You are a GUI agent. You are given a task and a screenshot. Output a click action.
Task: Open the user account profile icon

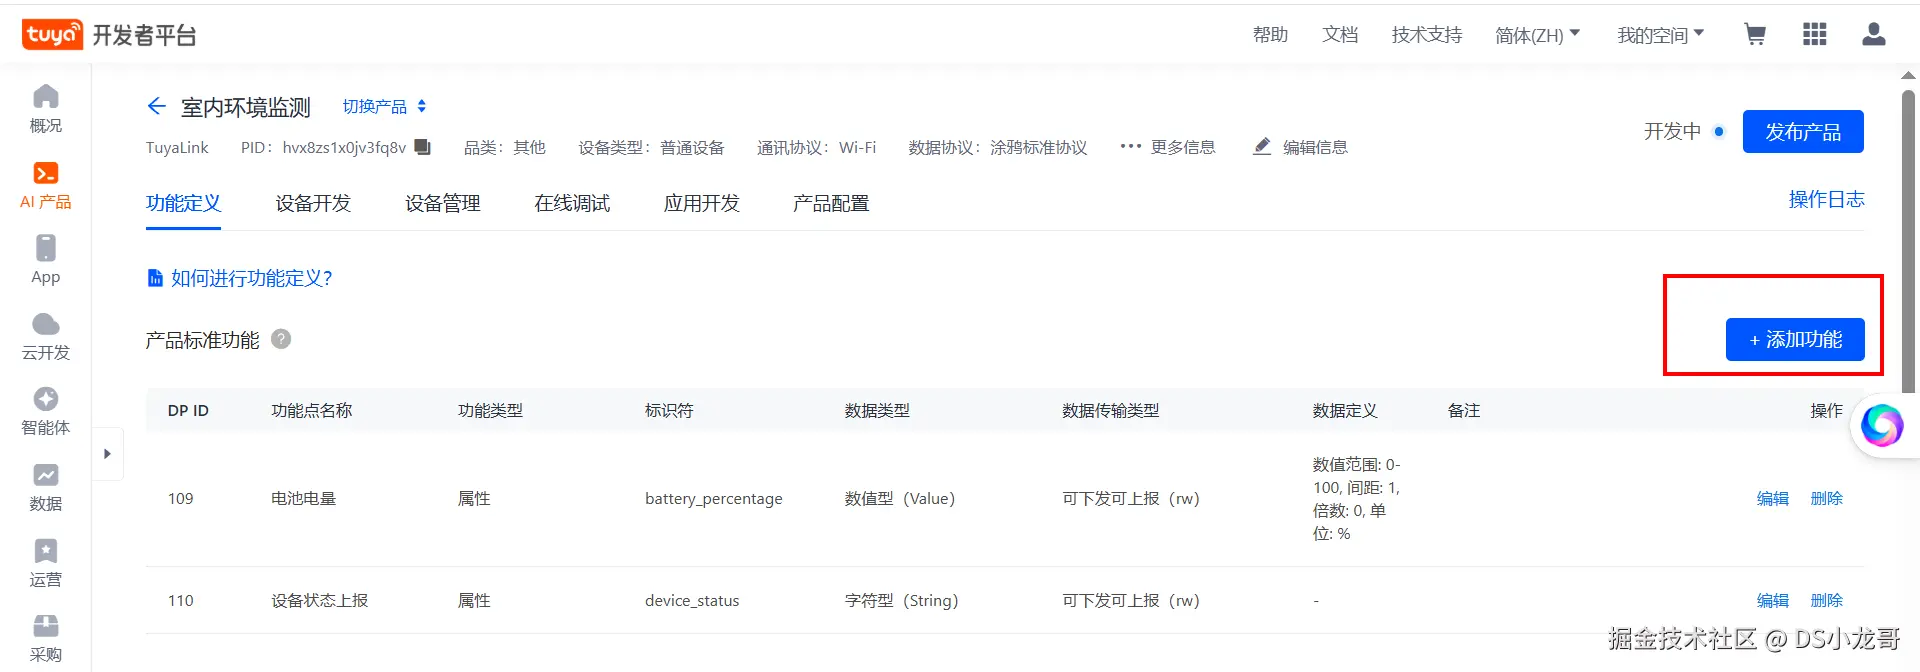[1874, 35]
